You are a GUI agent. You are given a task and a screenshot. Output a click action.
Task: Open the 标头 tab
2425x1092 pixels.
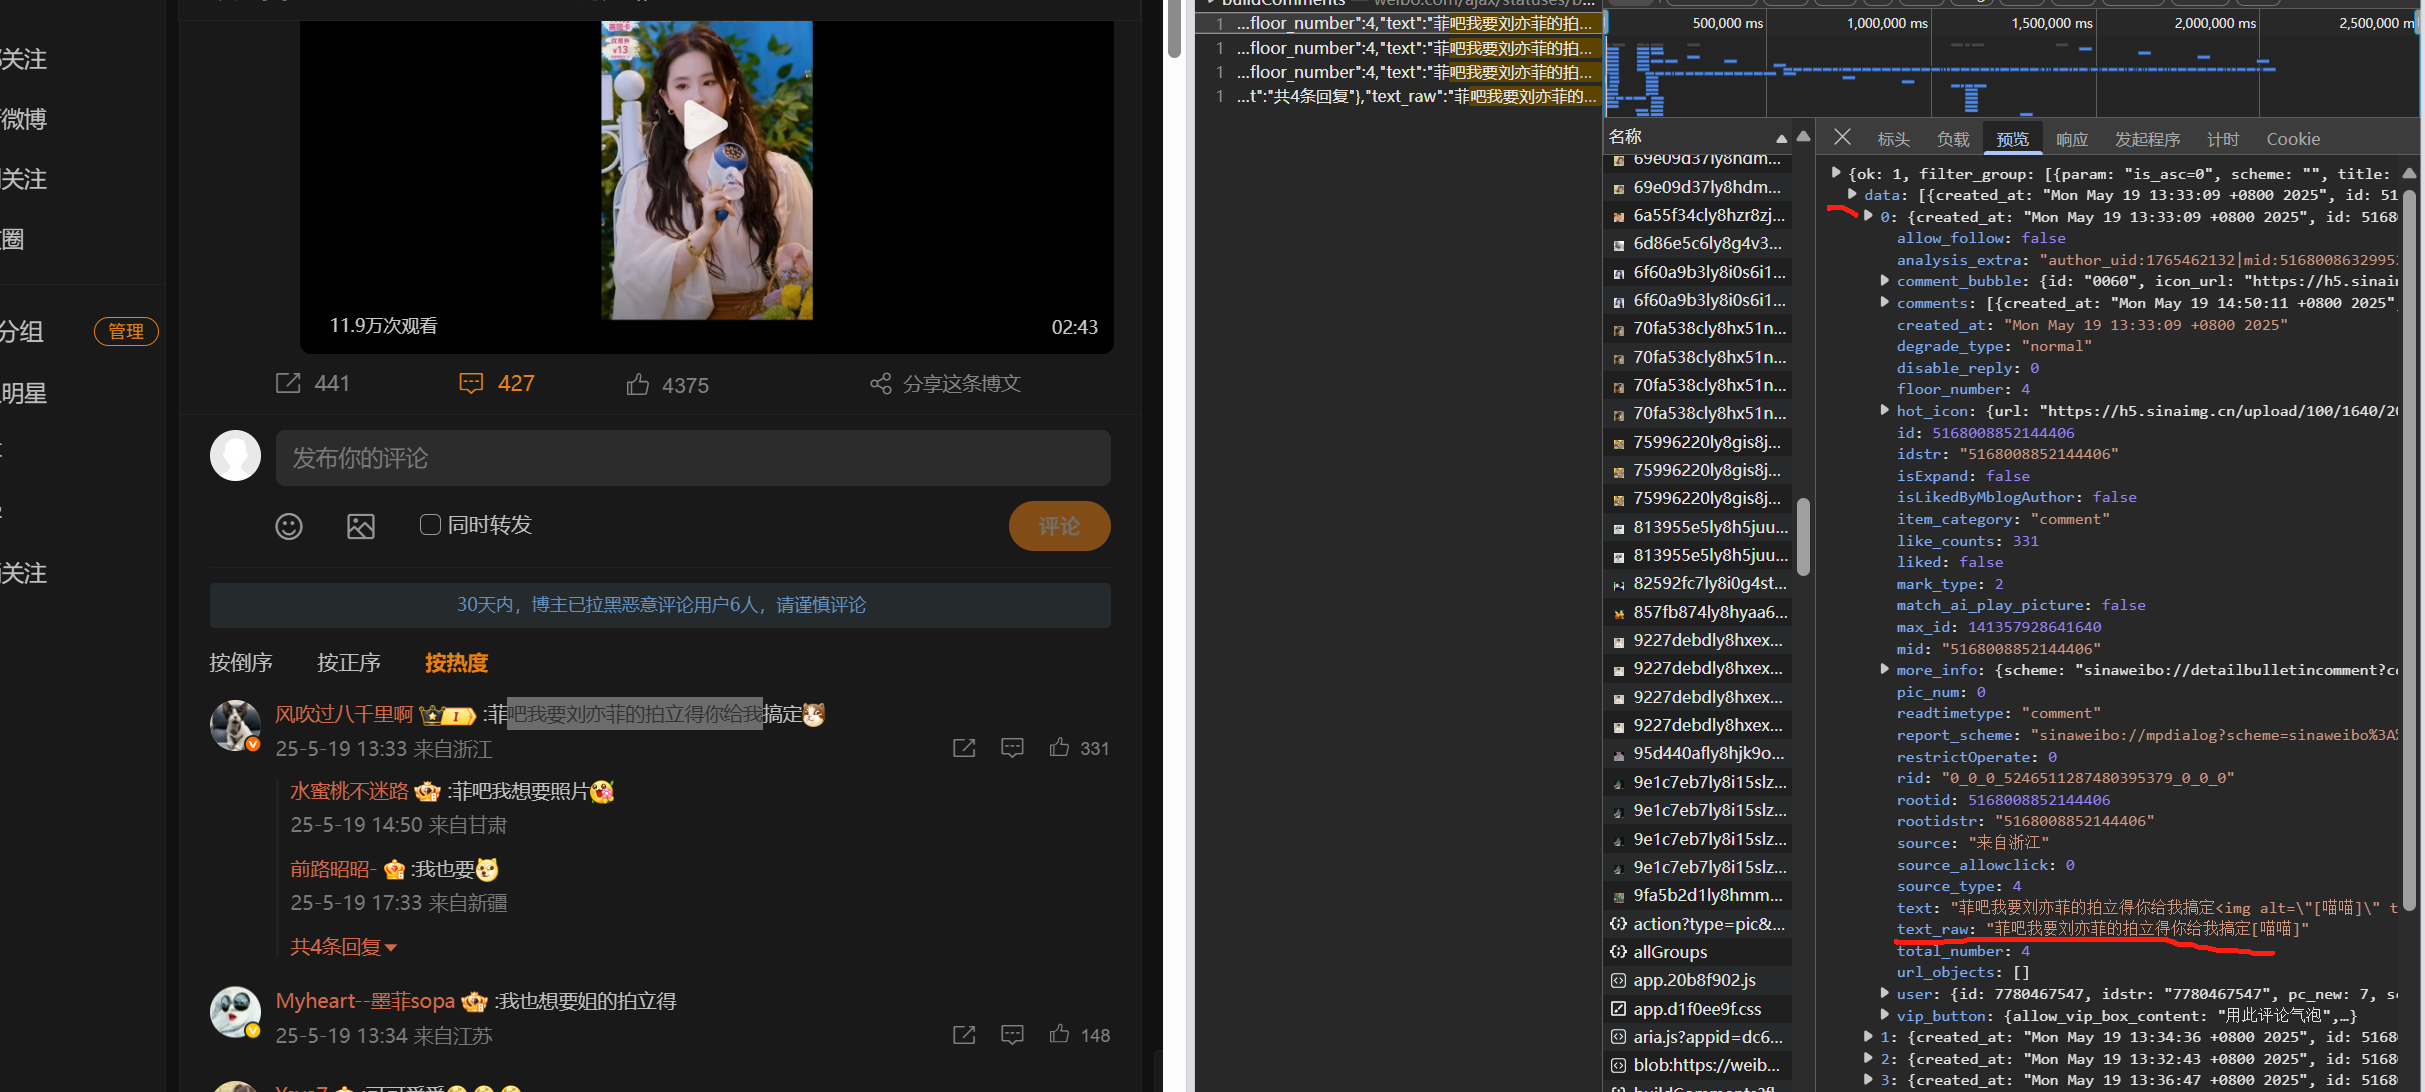(1893, 140)
